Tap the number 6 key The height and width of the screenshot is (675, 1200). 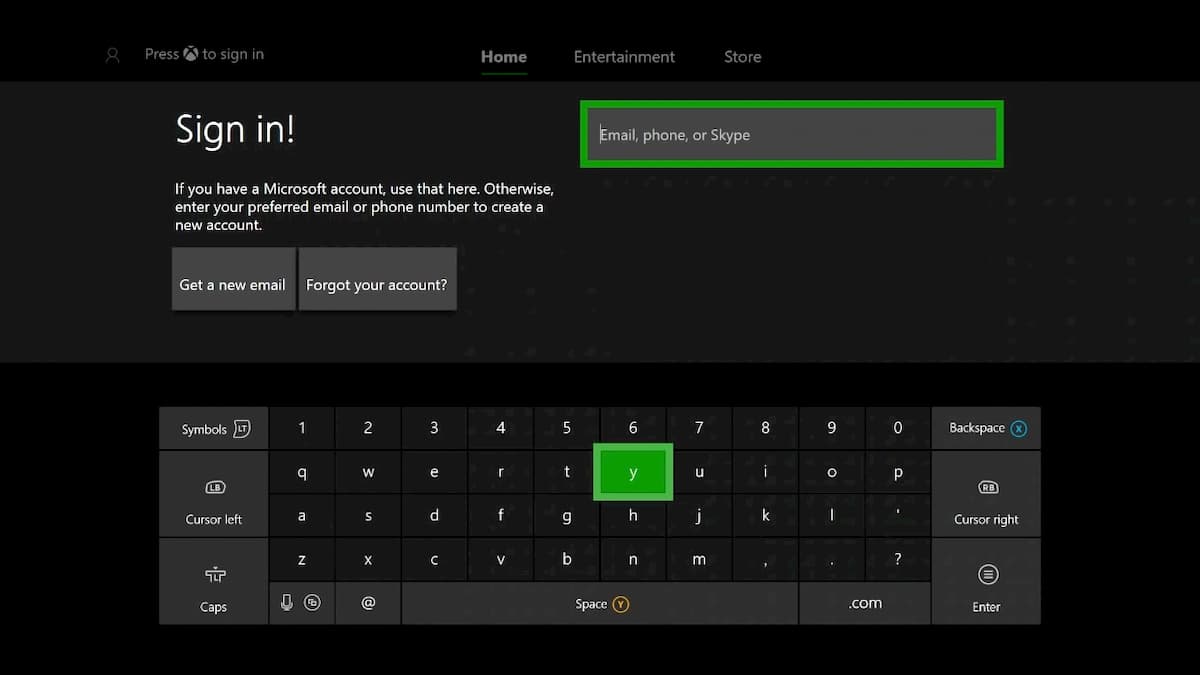pos(633,428)
